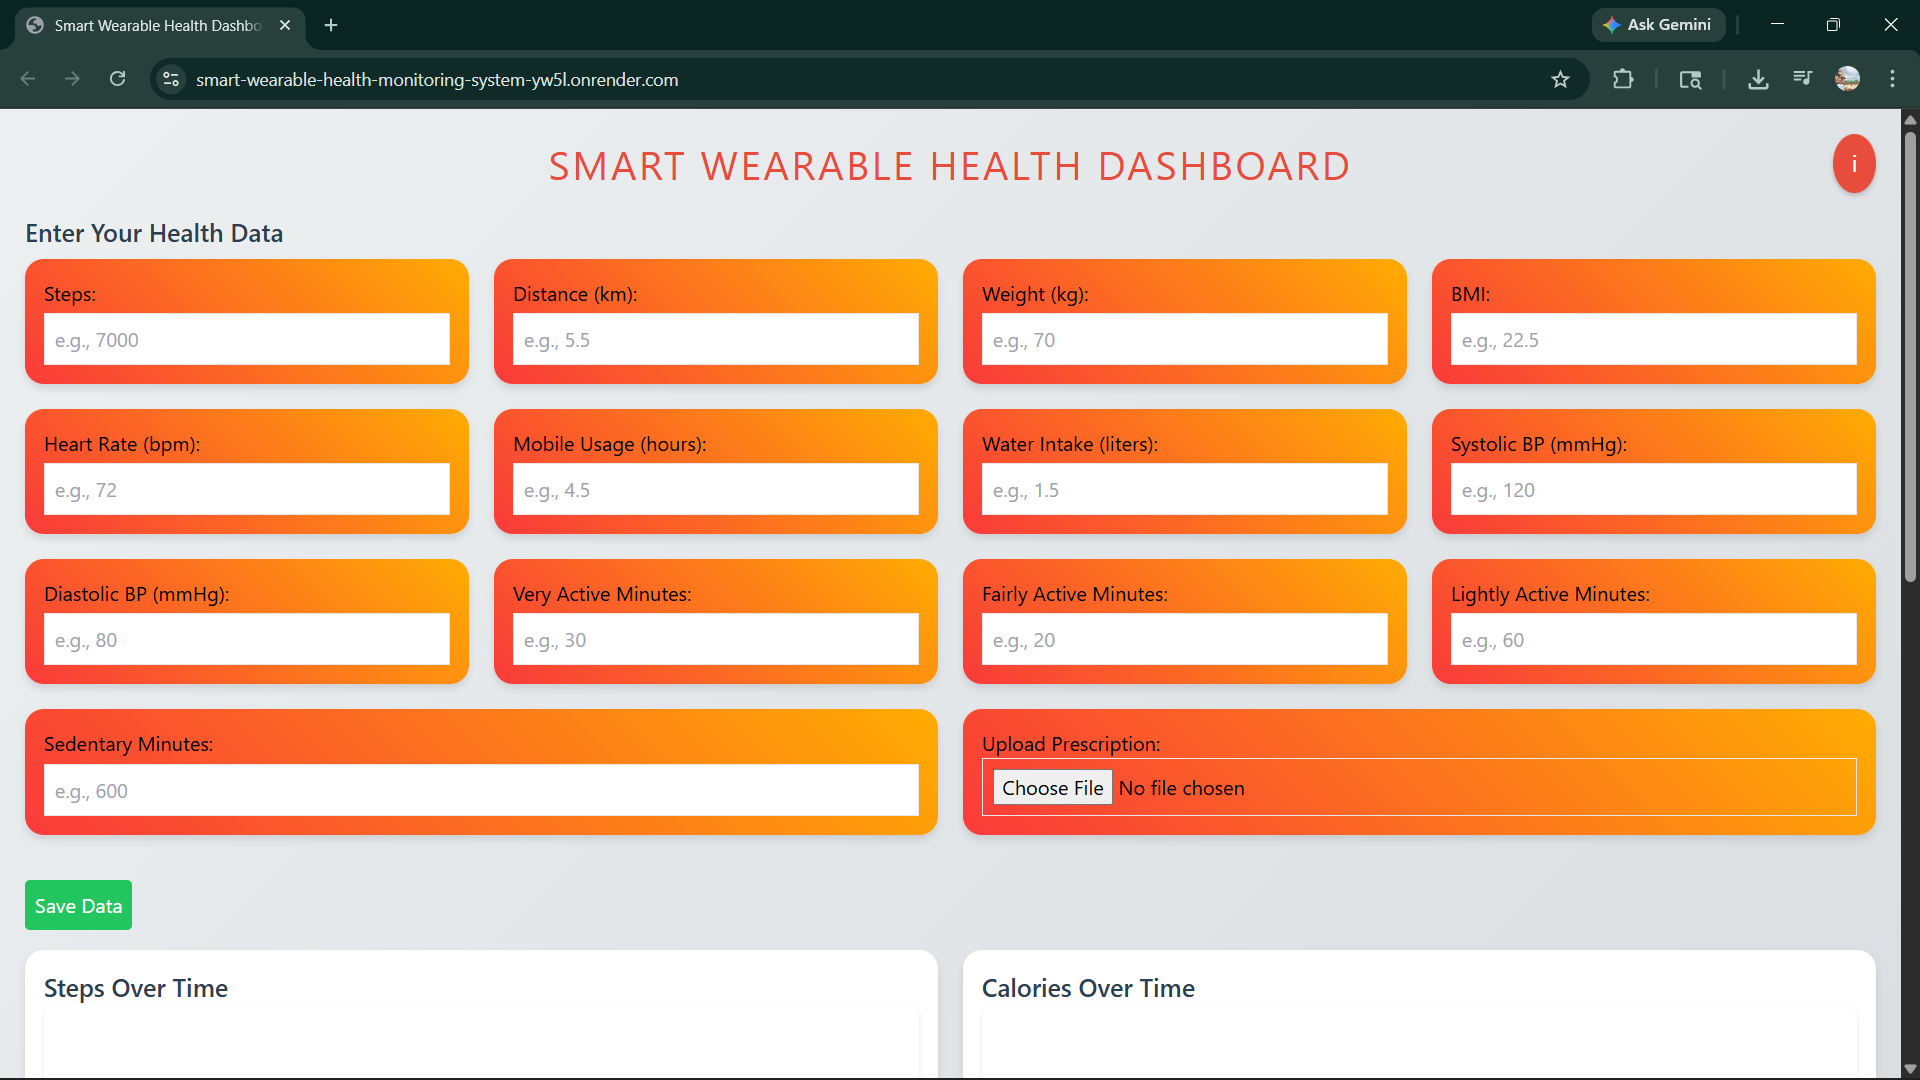
Task: Close the Smart Wearable Health tab
Action: [x=285, y=25]
